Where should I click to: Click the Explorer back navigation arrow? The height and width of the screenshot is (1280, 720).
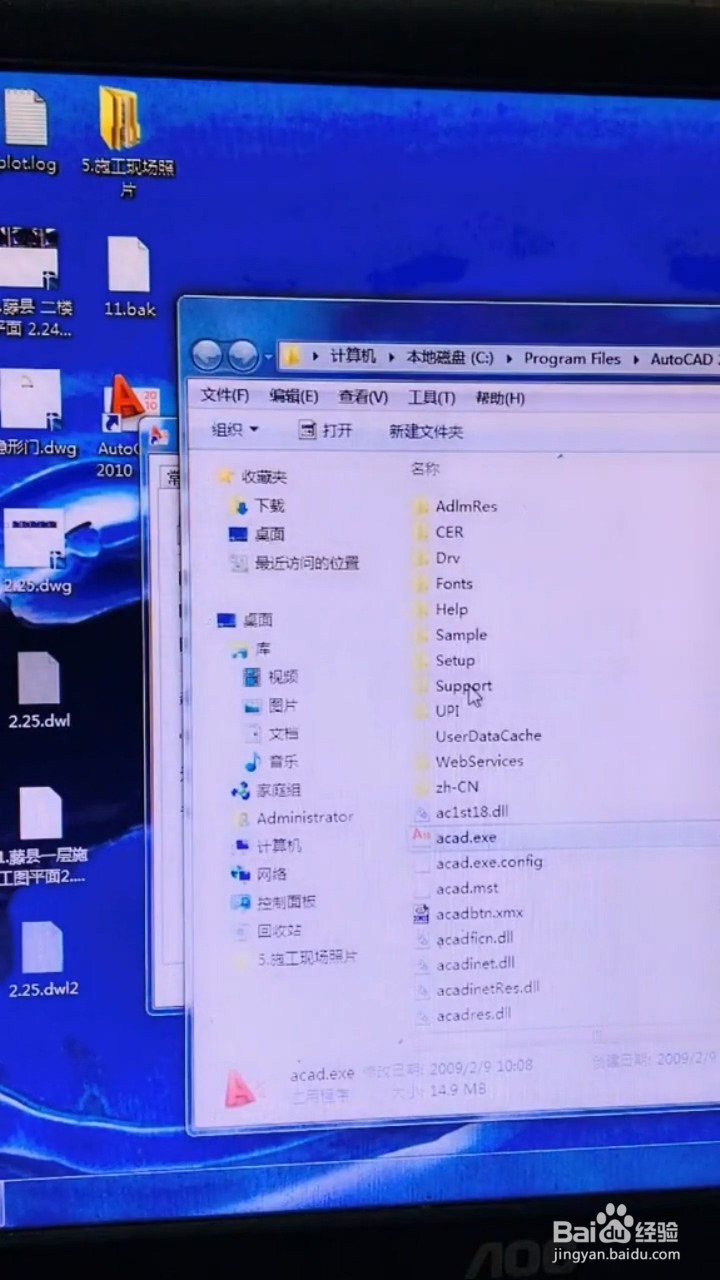point(207,354)
